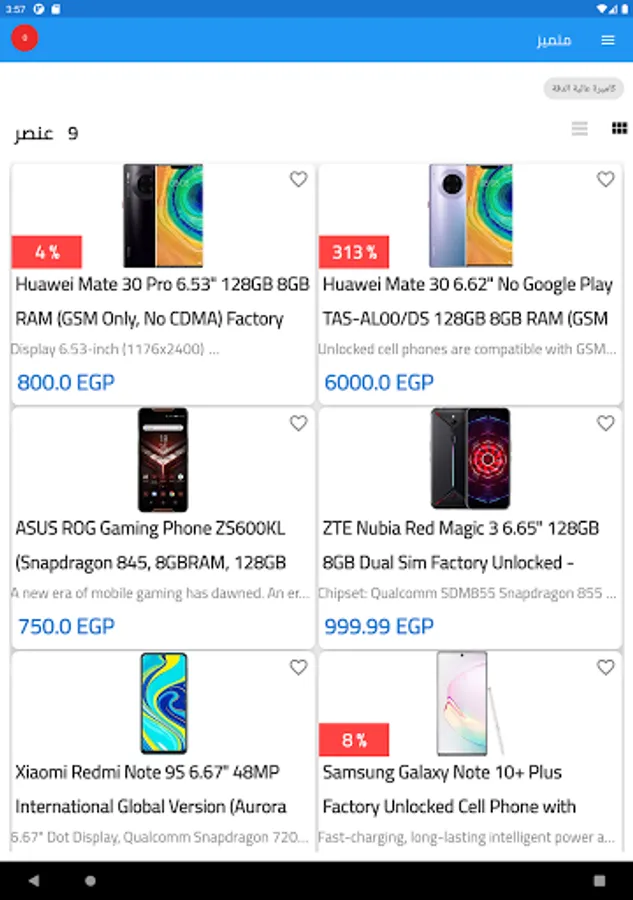
Task: Tap the 313 % discount badge
Action: pos(354,251)
